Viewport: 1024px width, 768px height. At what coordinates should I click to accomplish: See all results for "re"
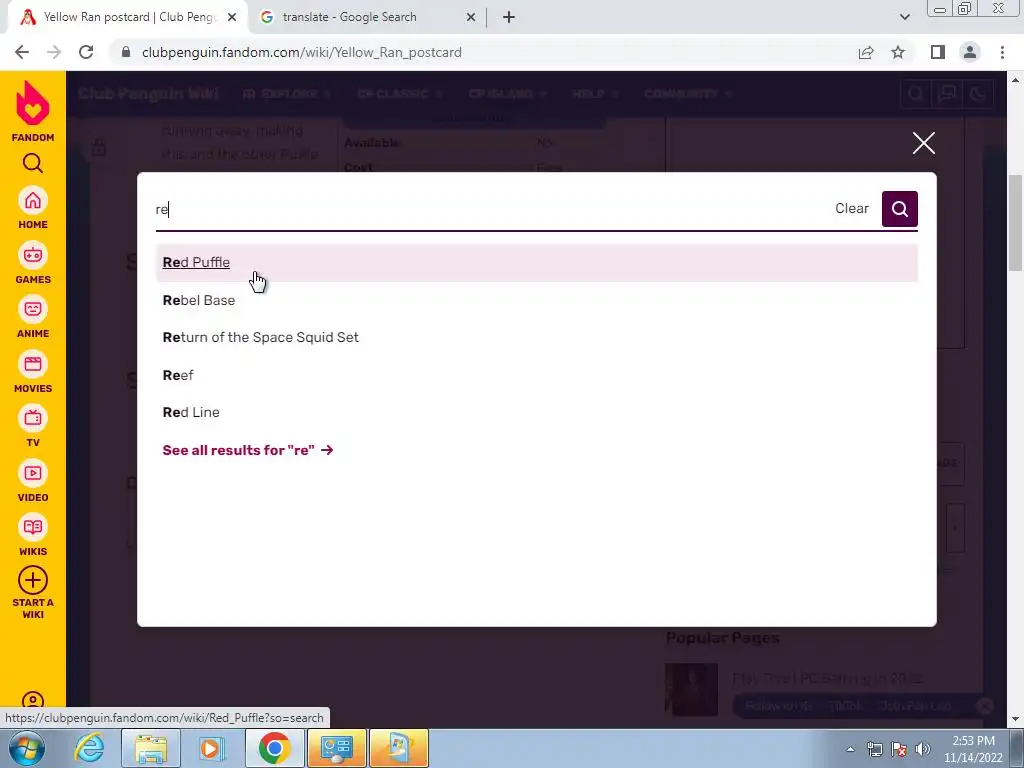[248, 450]
